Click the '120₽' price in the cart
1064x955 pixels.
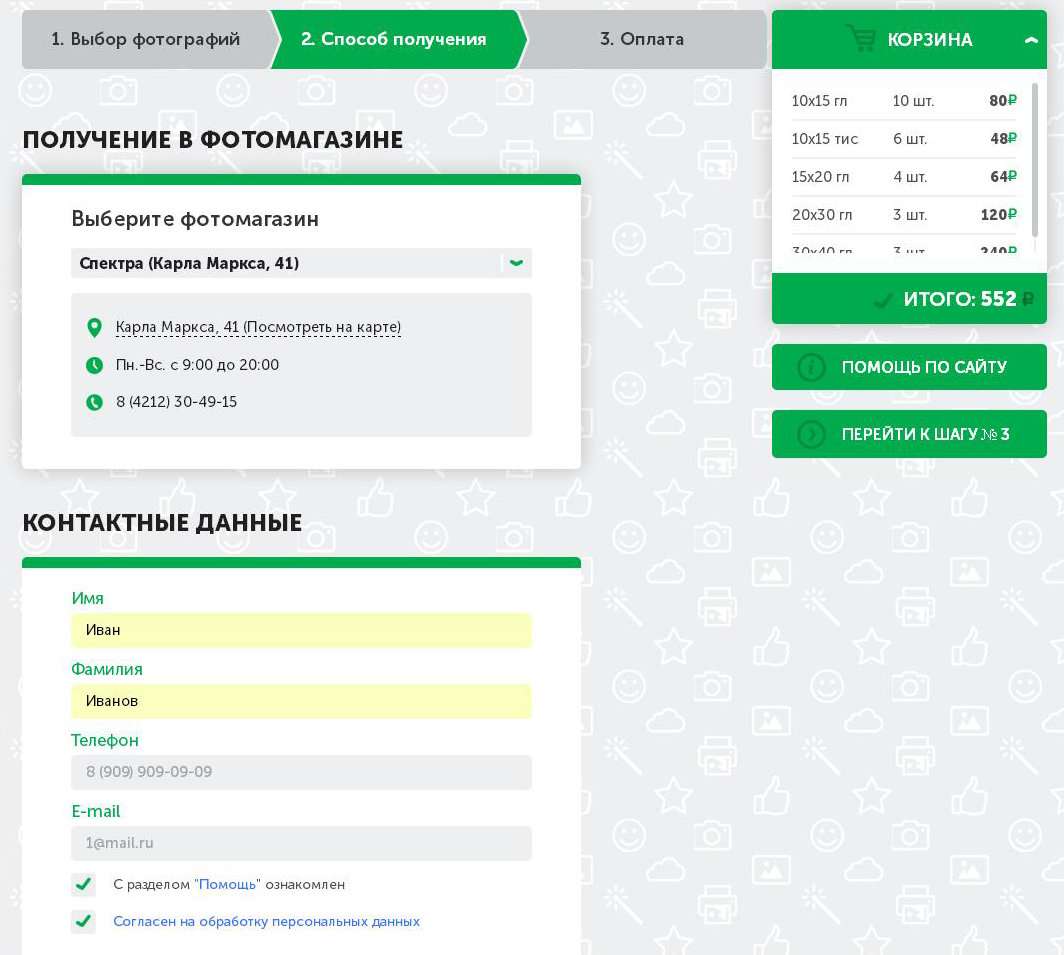tap(999, 214)
